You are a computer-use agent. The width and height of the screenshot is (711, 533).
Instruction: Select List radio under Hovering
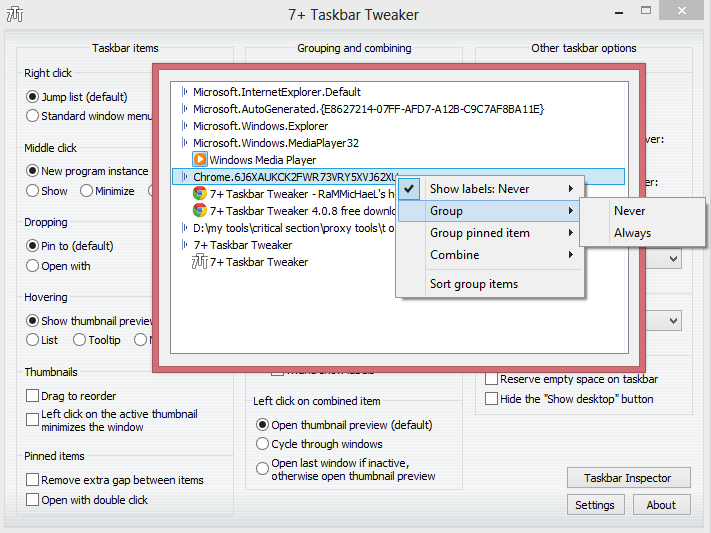tap(32, 340)
